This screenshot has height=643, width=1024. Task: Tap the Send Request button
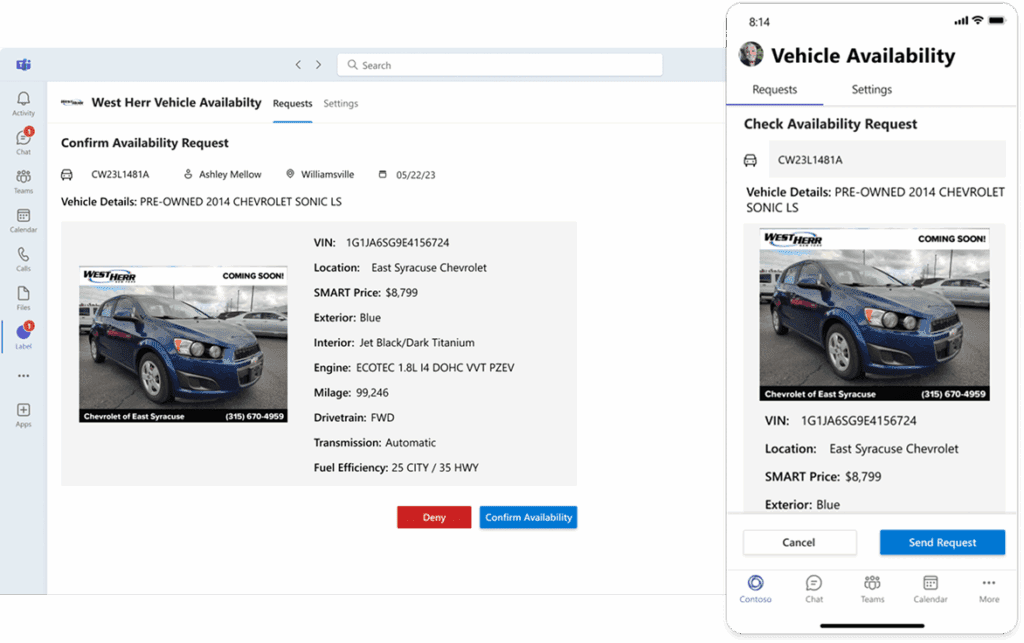pyautogui.click(x=942, y=542)
